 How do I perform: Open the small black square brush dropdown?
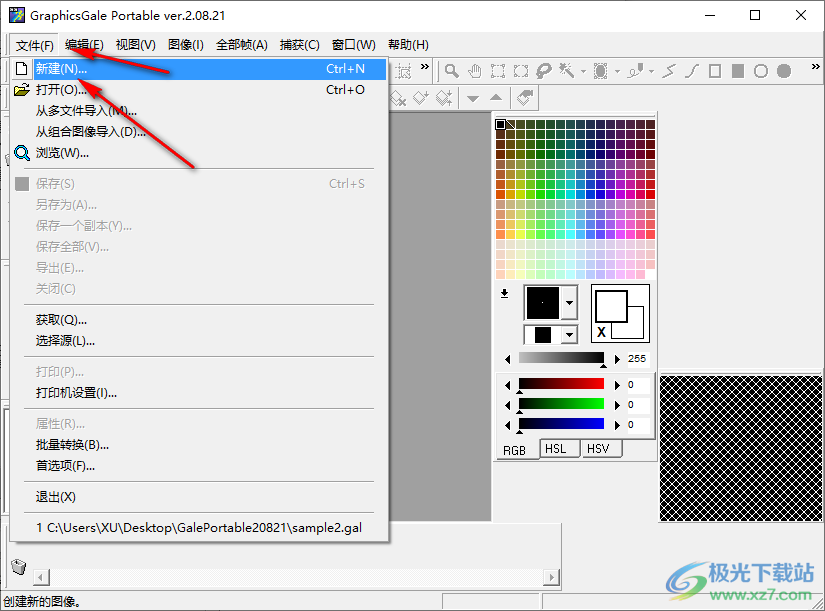[x=569, y=335]
